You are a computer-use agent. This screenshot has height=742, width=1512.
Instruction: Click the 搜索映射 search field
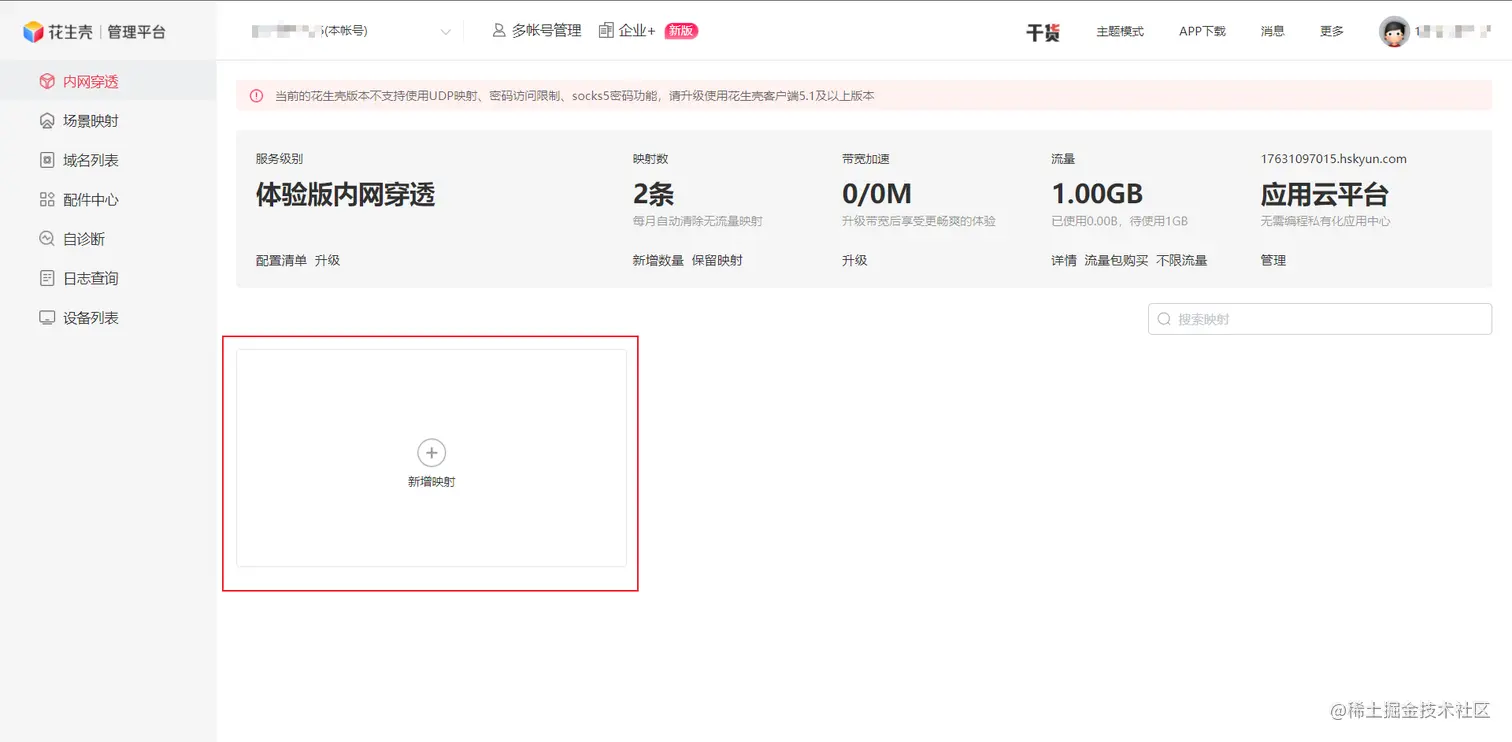tap(1320, 320)
